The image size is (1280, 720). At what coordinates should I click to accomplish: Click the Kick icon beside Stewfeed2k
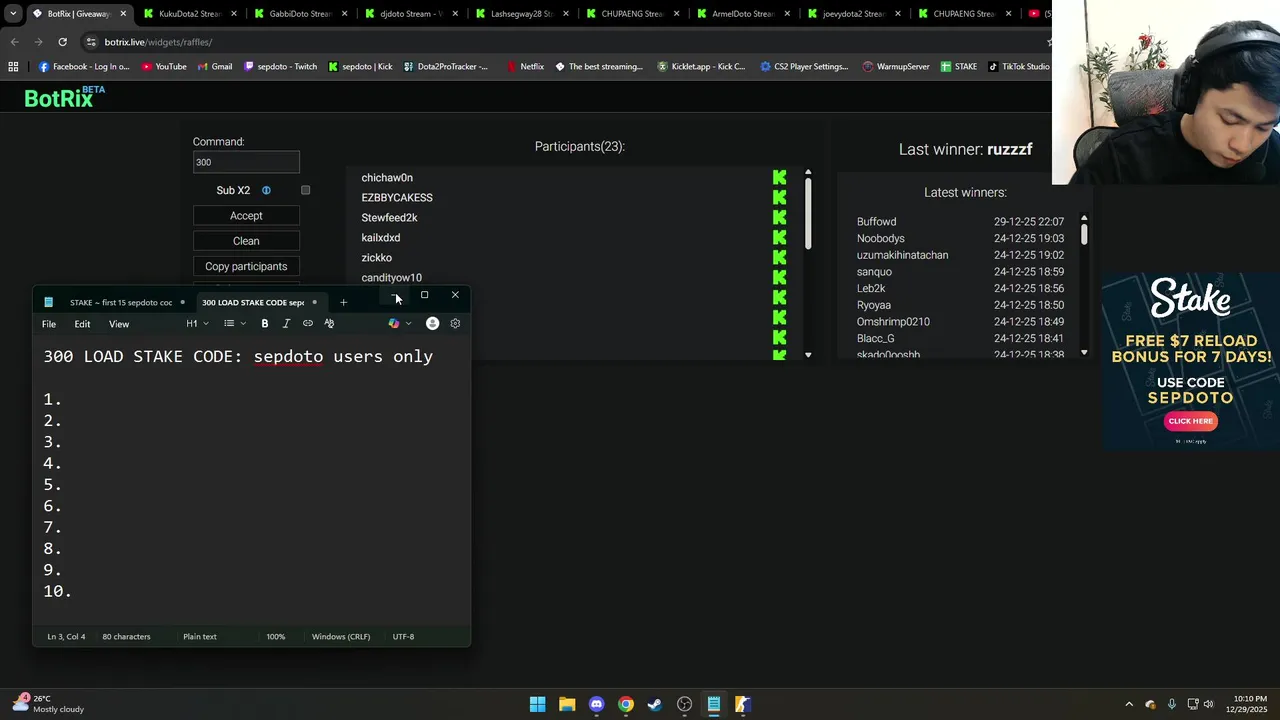coord(780,217)
